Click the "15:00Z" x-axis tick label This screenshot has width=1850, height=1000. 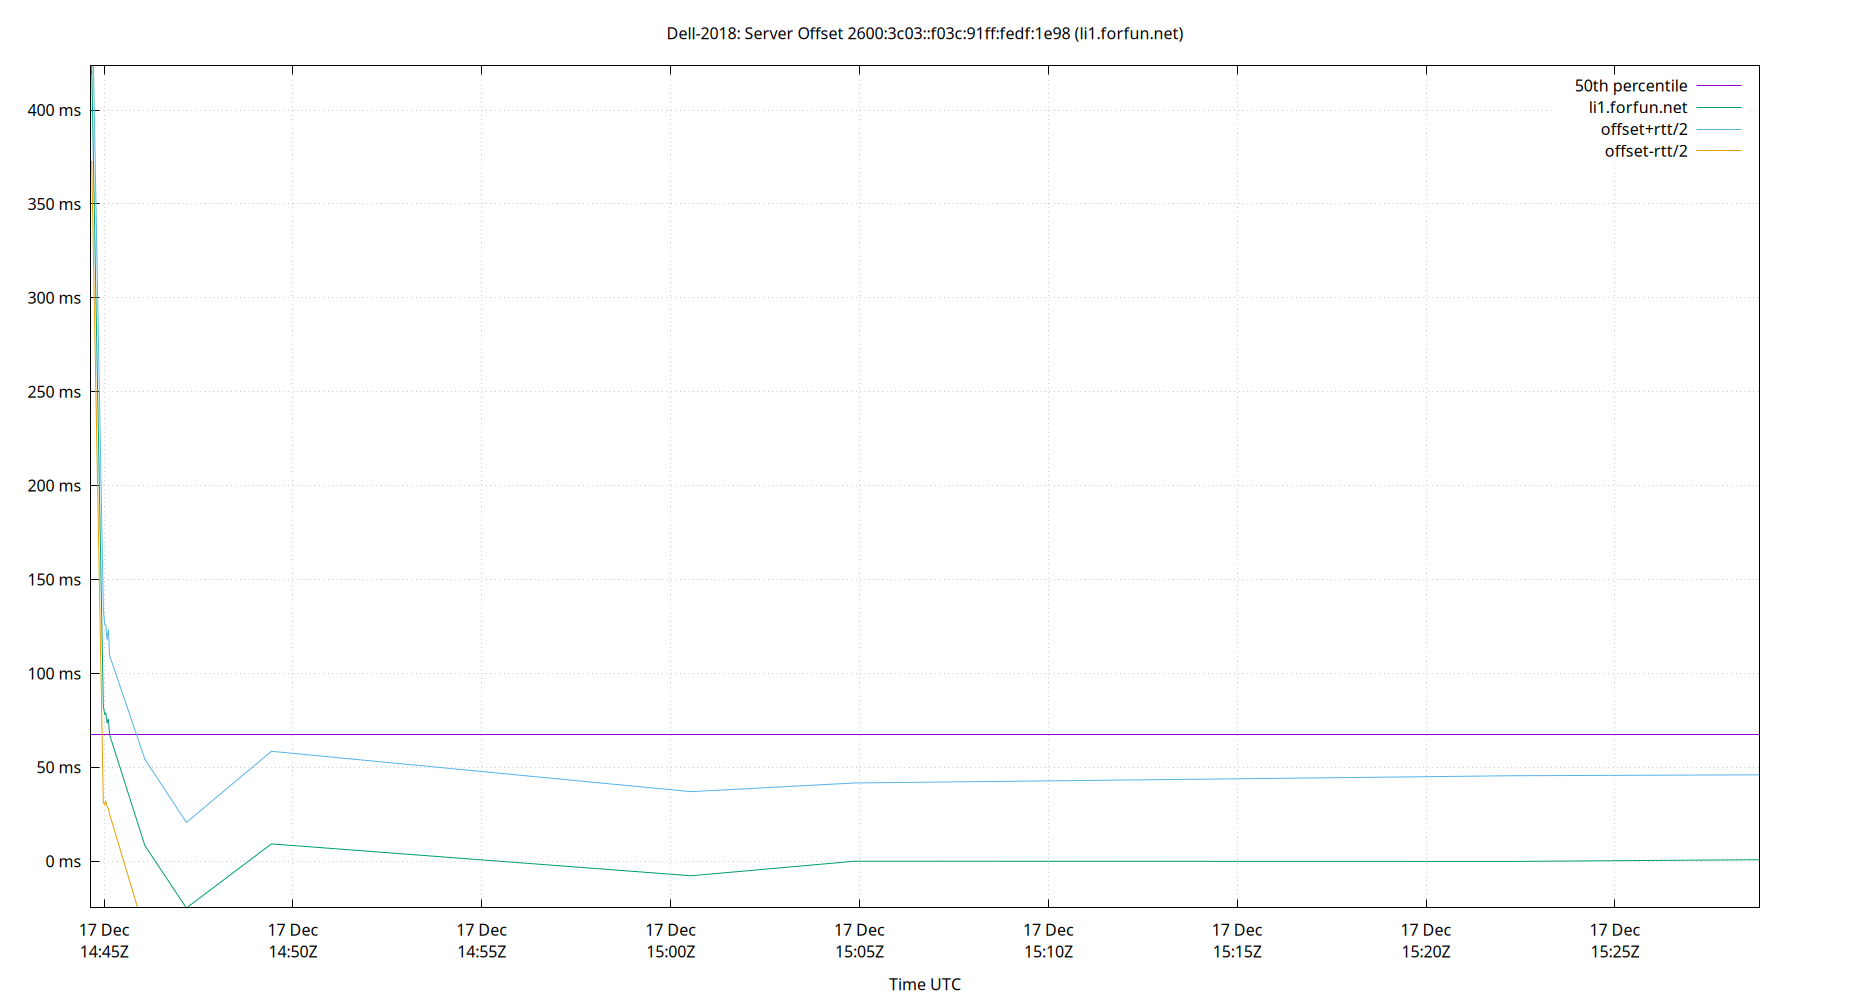pos(673,952)
